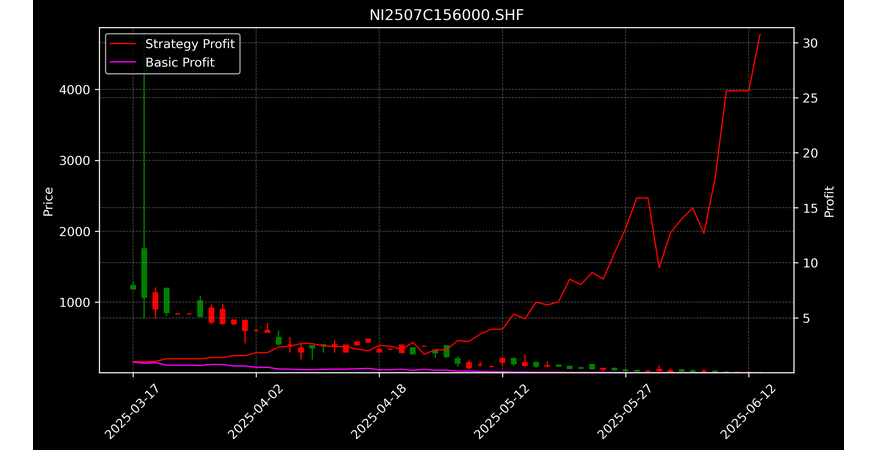Click the Strategy Profit legend entry
Viewport: 878px width, 450px height.
click(x=172, y=44)
